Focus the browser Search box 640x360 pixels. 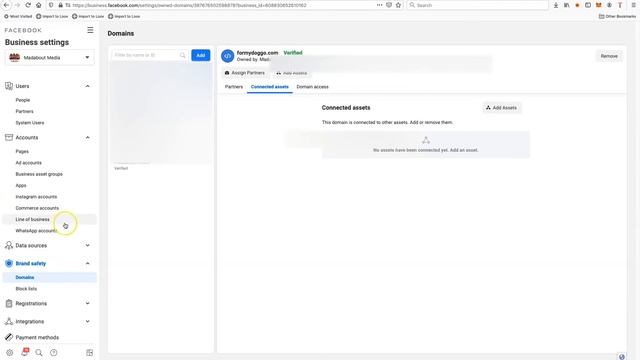coord(478,5)
